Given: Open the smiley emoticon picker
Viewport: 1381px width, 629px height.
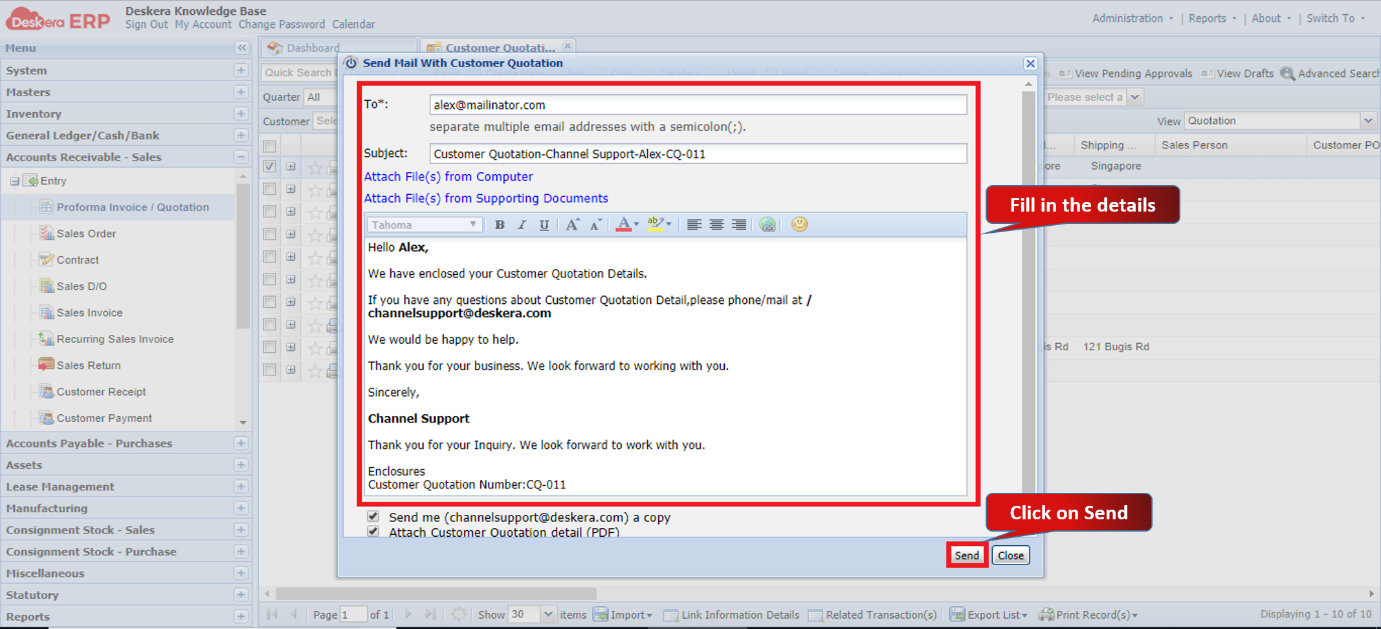Looking at the screenshot, I should point(799,225).
